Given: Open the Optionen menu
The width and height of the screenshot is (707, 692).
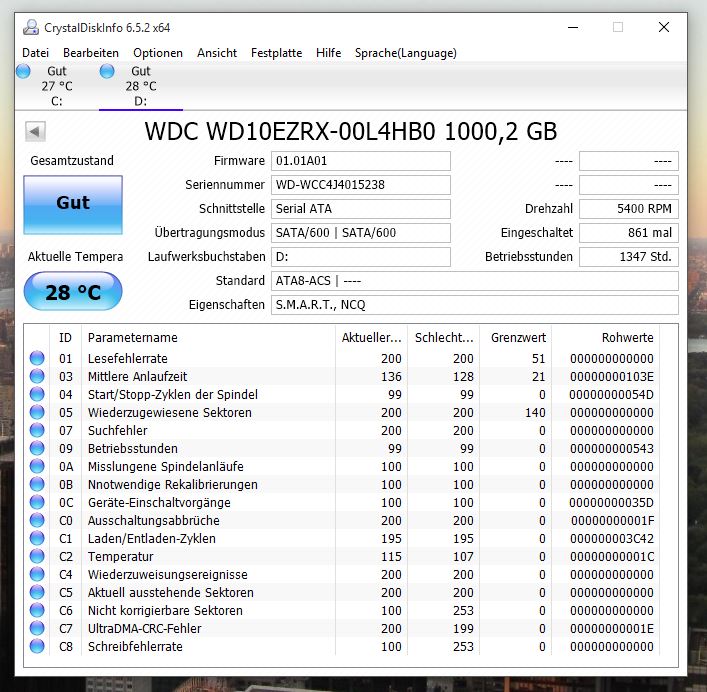Looking at the screenshot, I should (x=158, y=53).
